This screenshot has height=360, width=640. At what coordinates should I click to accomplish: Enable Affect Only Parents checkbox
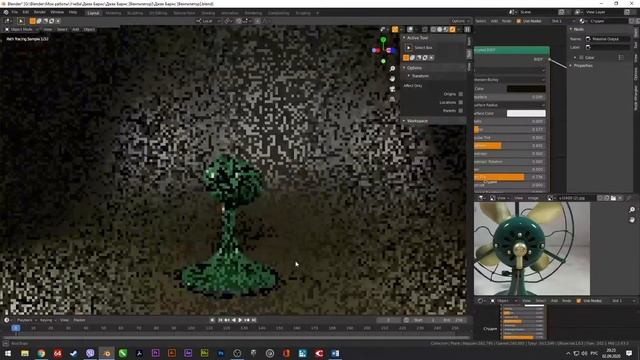pyautogui.click(x=460, y=111)
